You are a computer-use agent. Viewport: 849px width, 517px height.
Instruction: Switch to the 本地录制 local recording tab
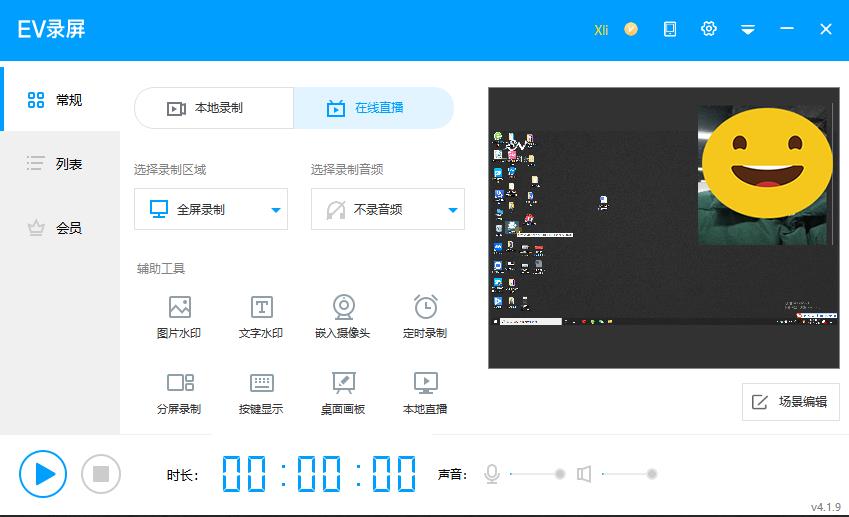[x=214, y=108]
